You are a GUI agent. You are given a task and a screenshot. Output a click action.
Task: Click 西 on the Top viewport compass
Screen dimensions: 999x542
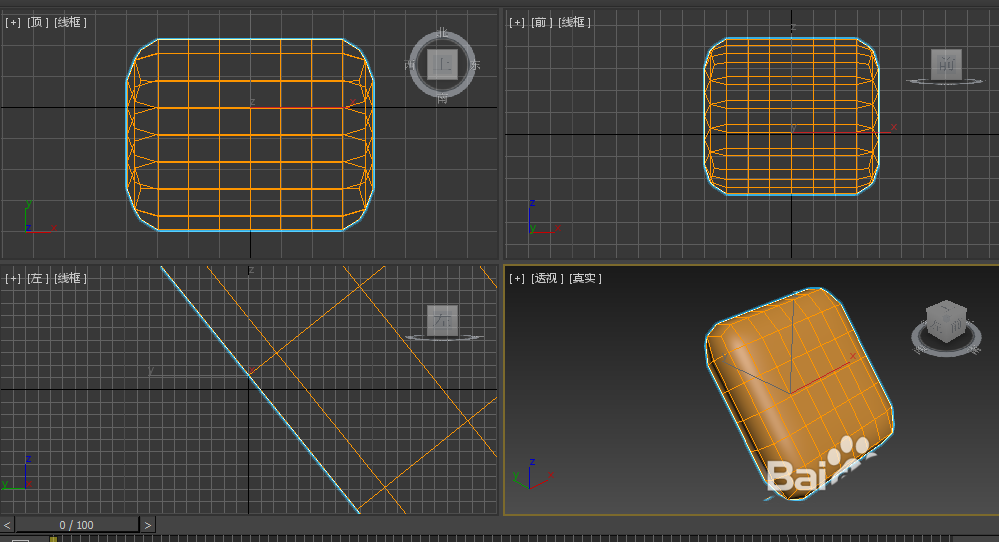pos(410,65)
